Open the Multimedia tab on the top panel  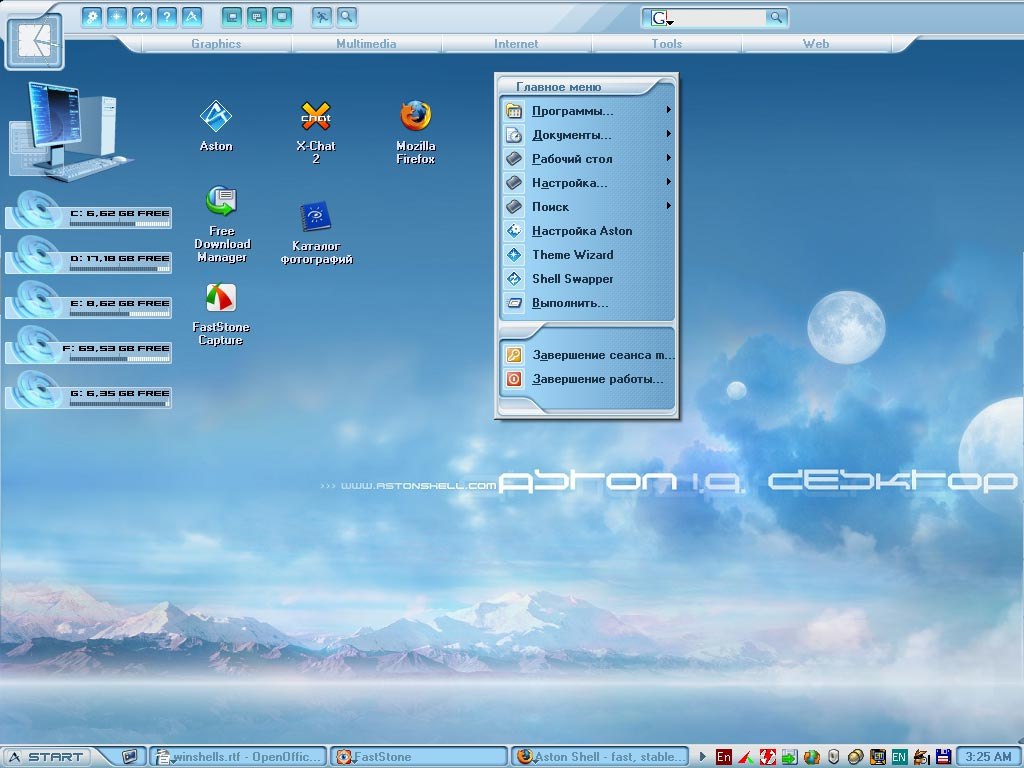pyautogui.click(x=366, y=44)
